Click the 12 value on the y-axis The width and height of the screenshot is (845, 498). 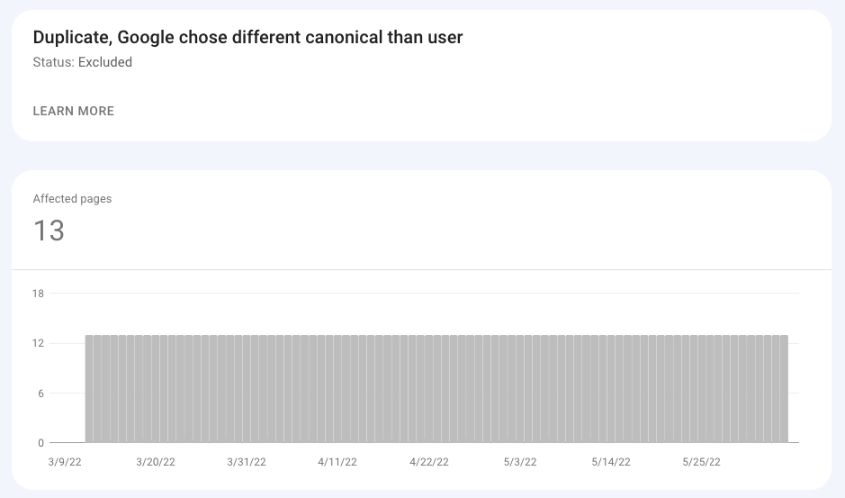click(38, 343)
